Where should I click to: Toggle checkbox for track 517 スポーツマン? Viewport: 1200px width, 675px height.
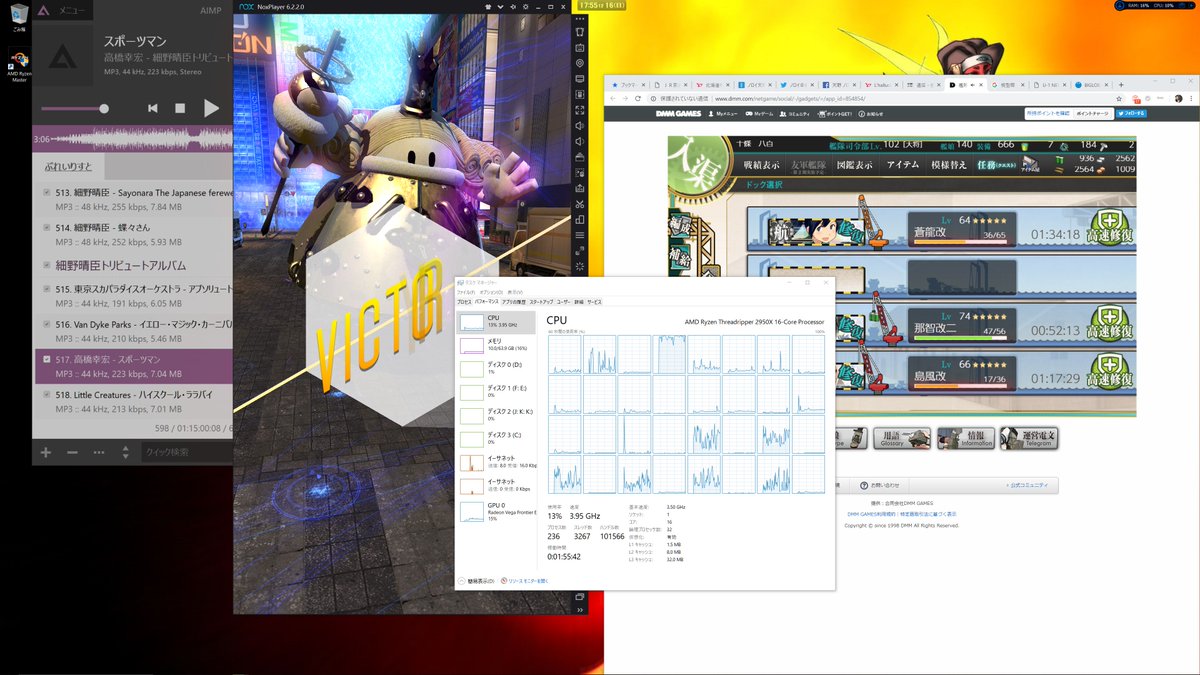pos(47,359)
